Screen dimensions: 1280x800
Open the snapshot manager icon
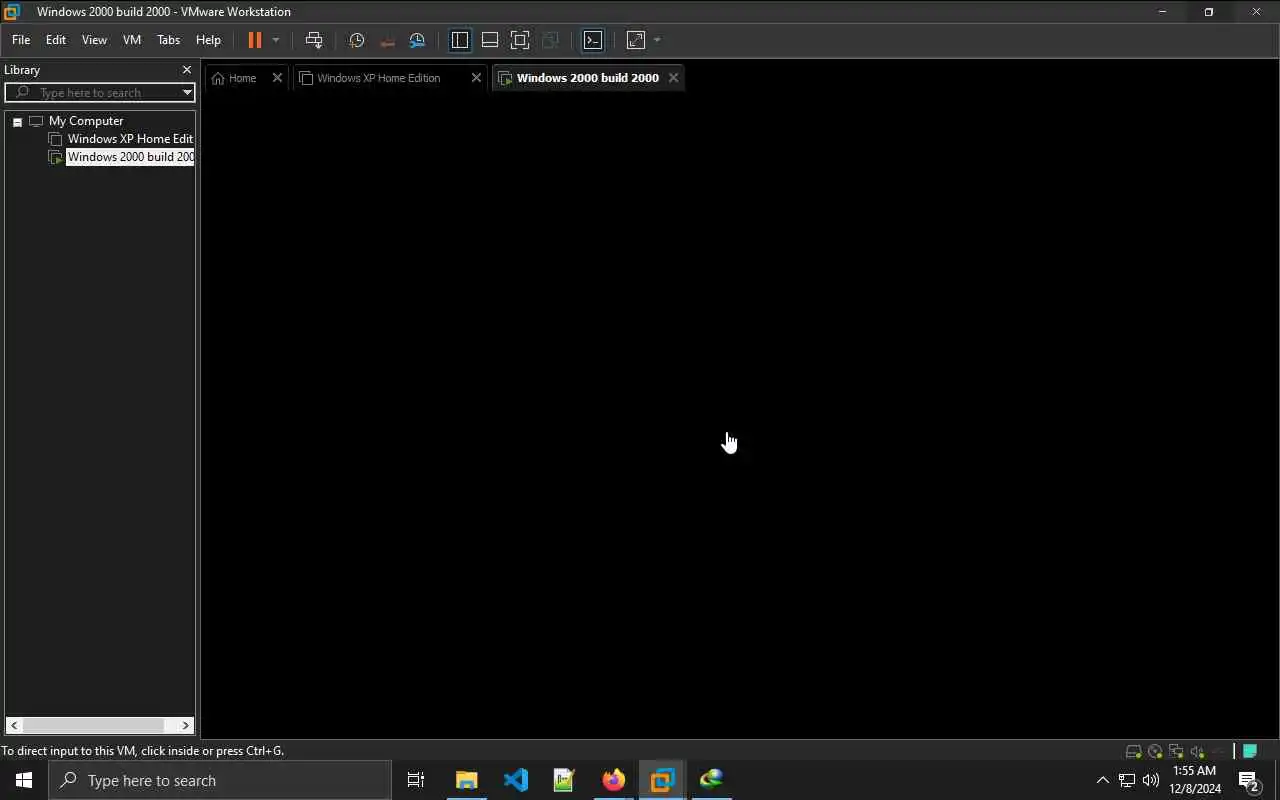coord(417,40)
